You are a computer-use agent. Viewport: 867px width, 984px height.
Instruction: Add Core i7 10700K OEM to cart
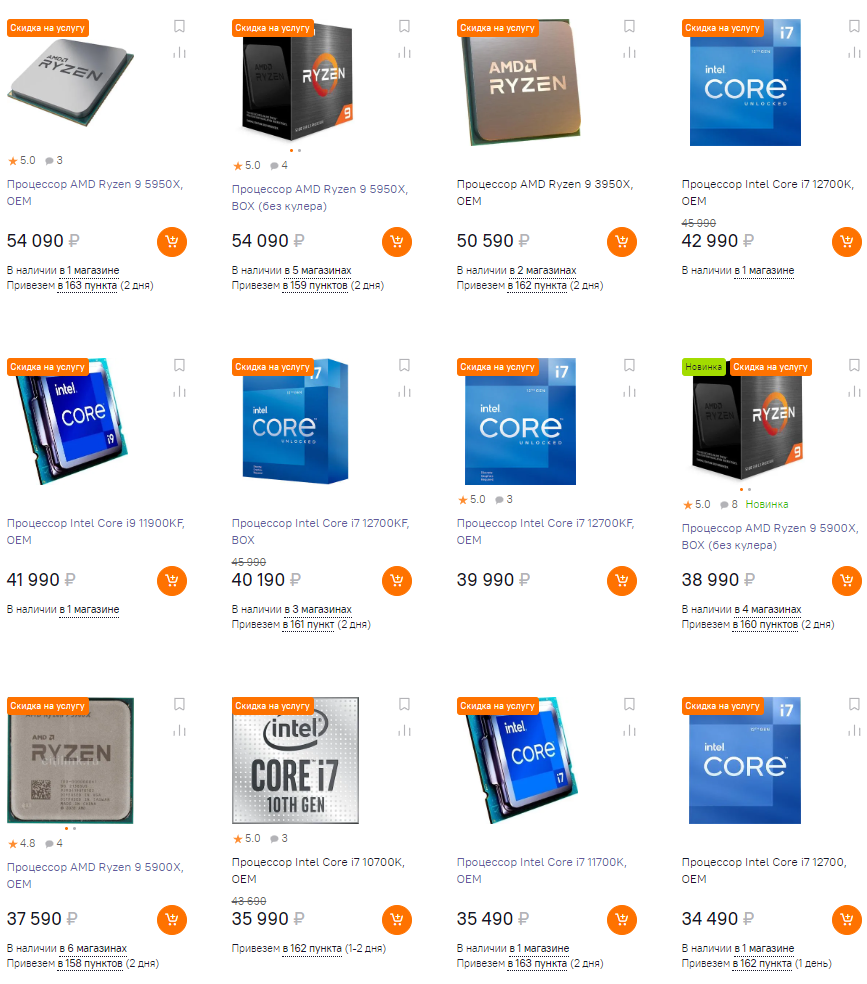(x=397, y=919)
